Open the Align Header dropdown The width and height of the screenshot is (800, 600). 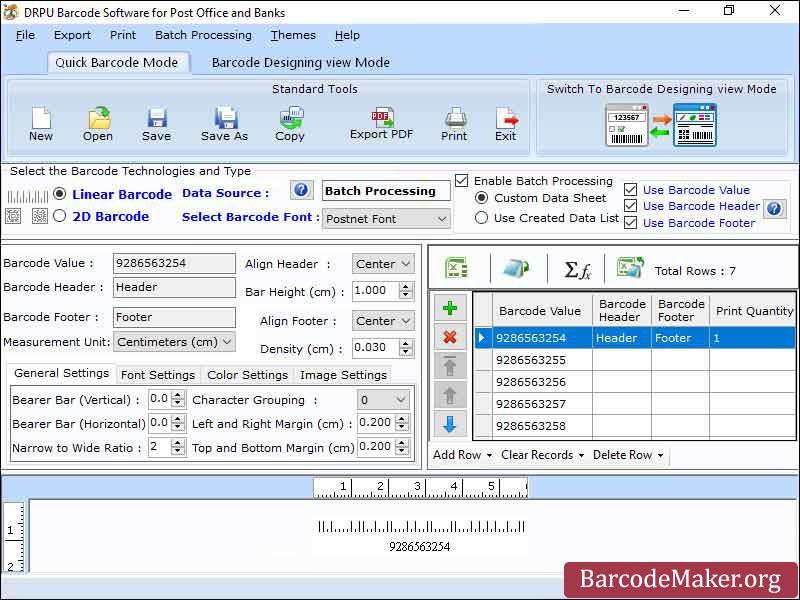[x=383, y=264]
